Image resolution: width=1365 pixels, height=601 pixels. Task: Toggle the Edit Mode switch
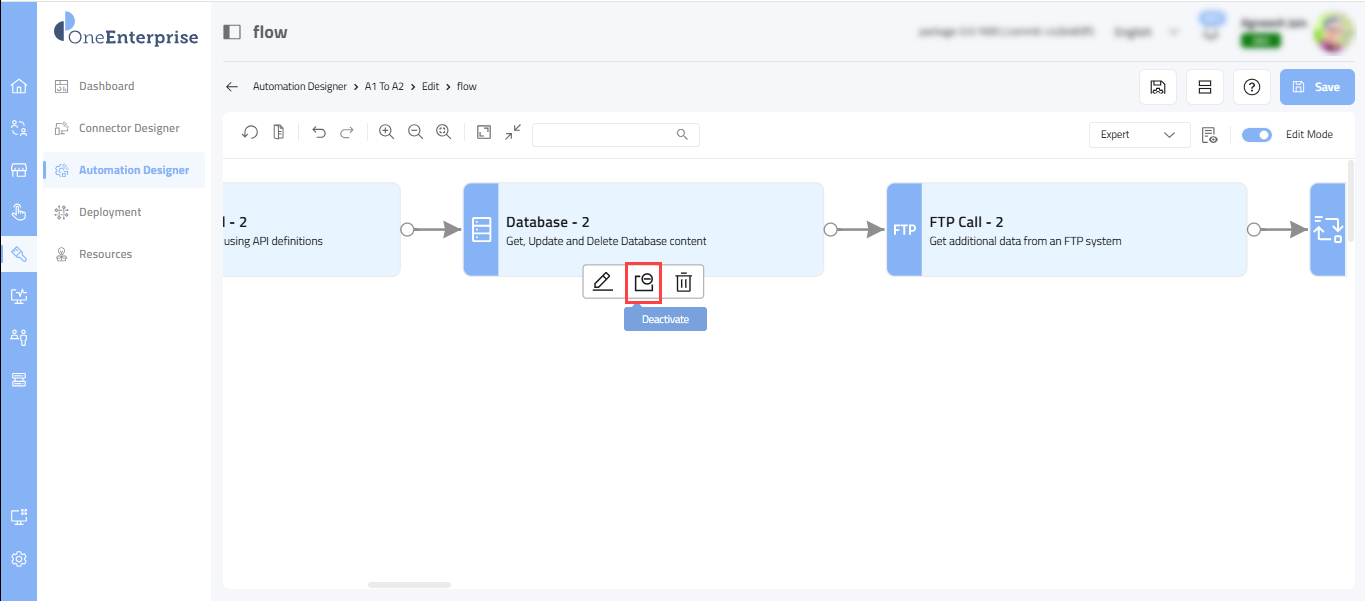1256,134
